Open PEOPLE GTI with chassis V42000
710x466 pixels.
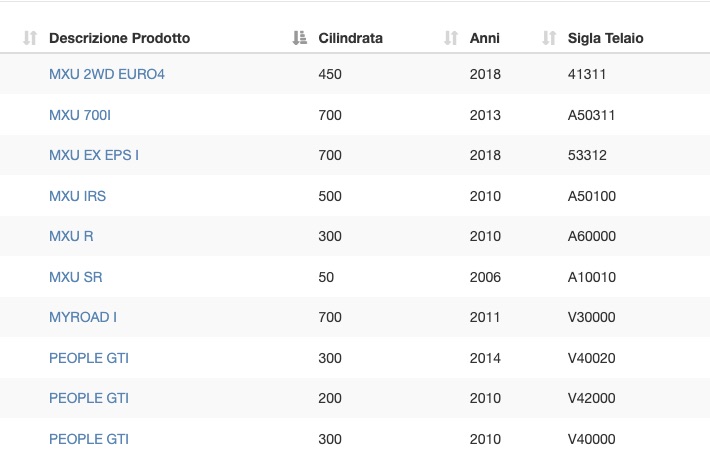(x=89, y=399)
